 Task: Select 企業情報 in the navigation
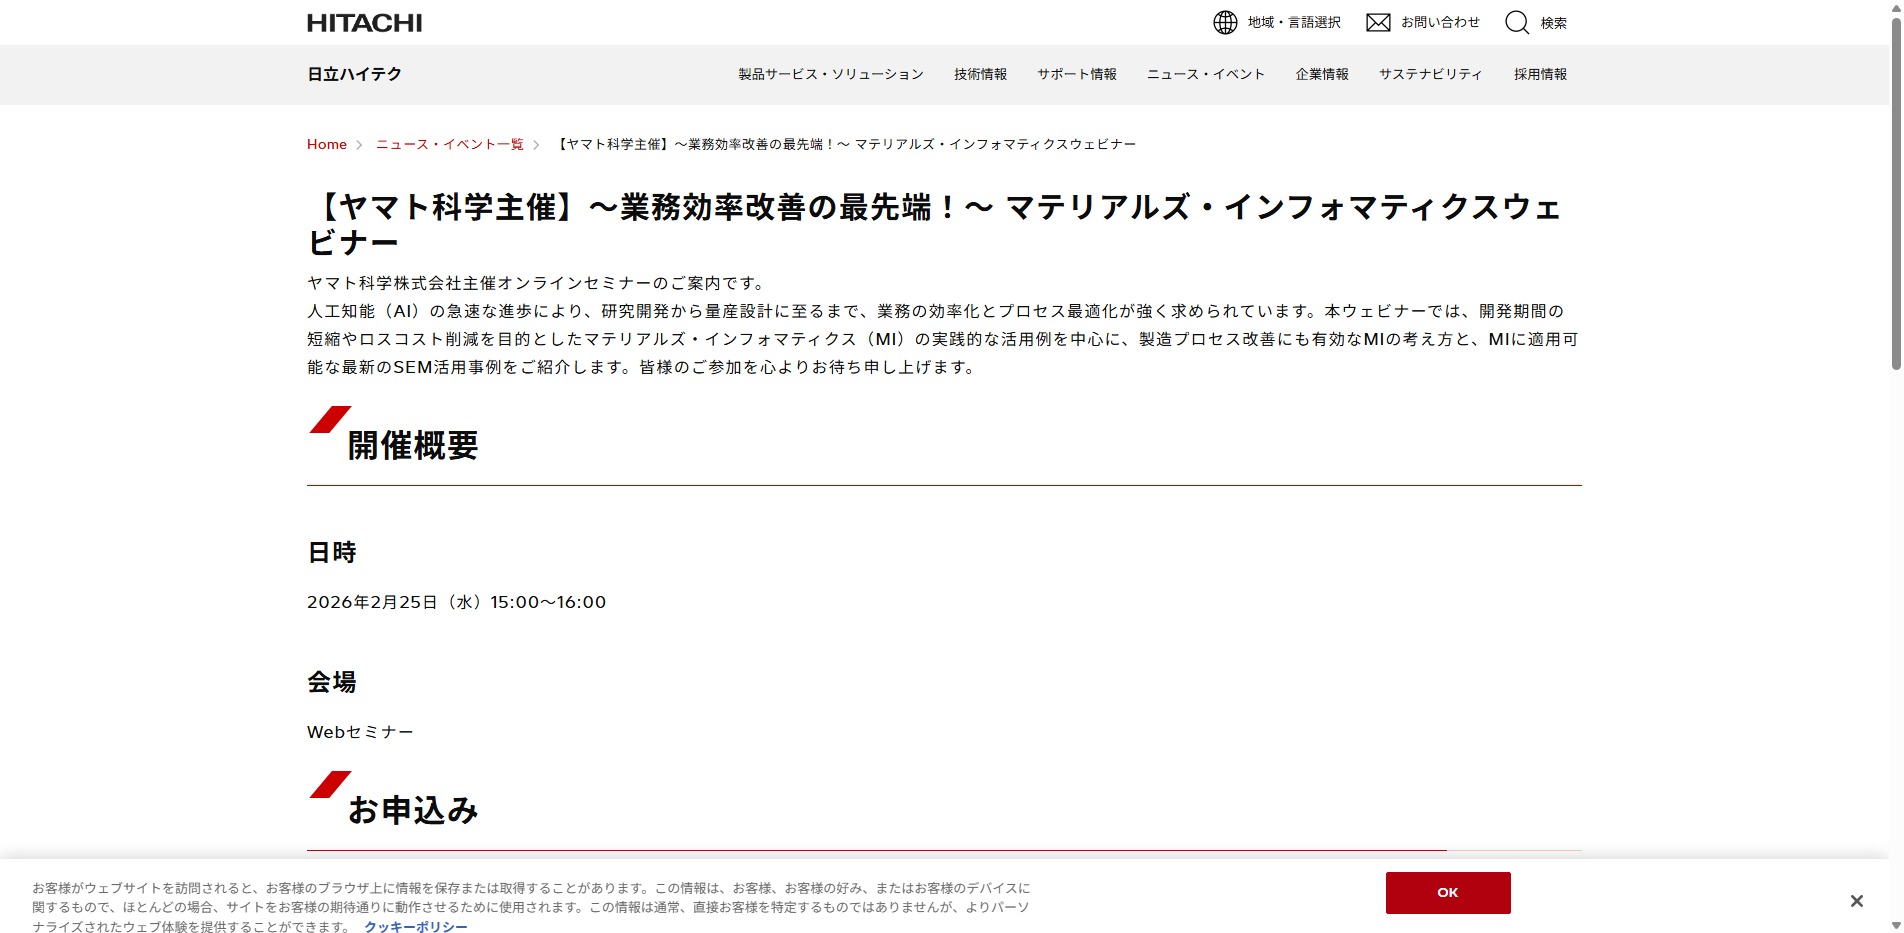pyautogui.click(x=1321, y=74)
